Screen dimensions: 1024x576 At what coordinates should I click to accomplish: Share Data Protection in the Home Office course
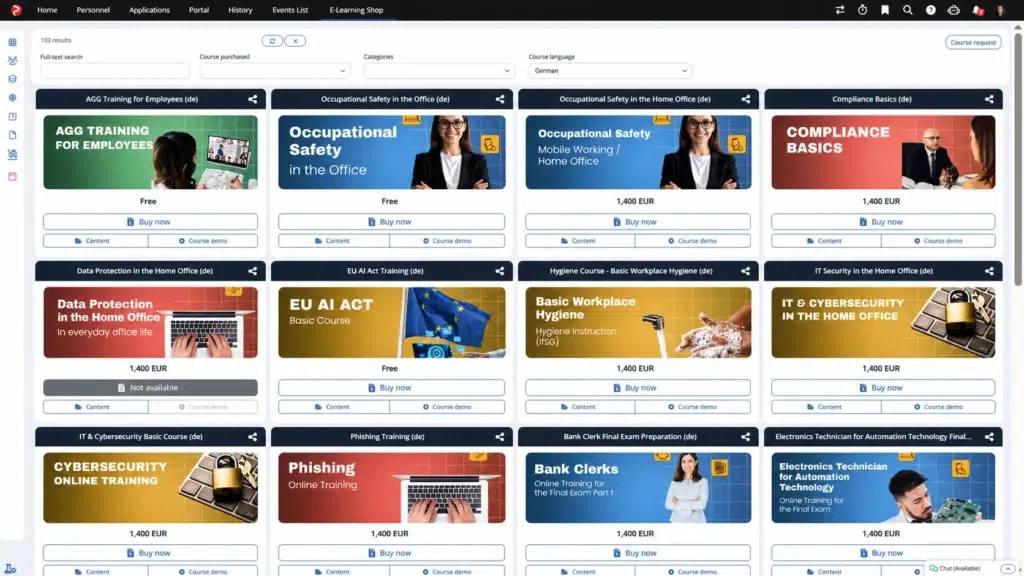coord(253,271)
